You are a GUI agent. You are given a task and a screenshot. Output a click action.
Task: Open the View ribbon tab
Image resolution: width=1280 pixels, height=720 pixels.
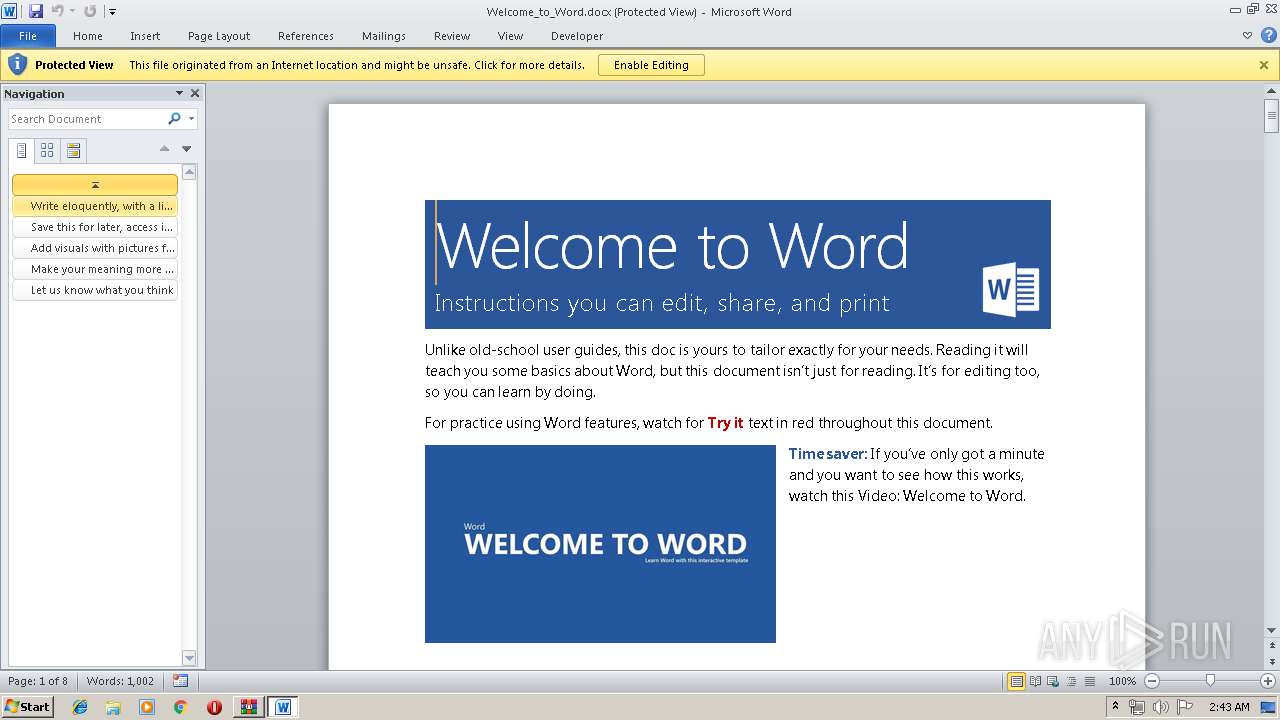tap(511, 36)
